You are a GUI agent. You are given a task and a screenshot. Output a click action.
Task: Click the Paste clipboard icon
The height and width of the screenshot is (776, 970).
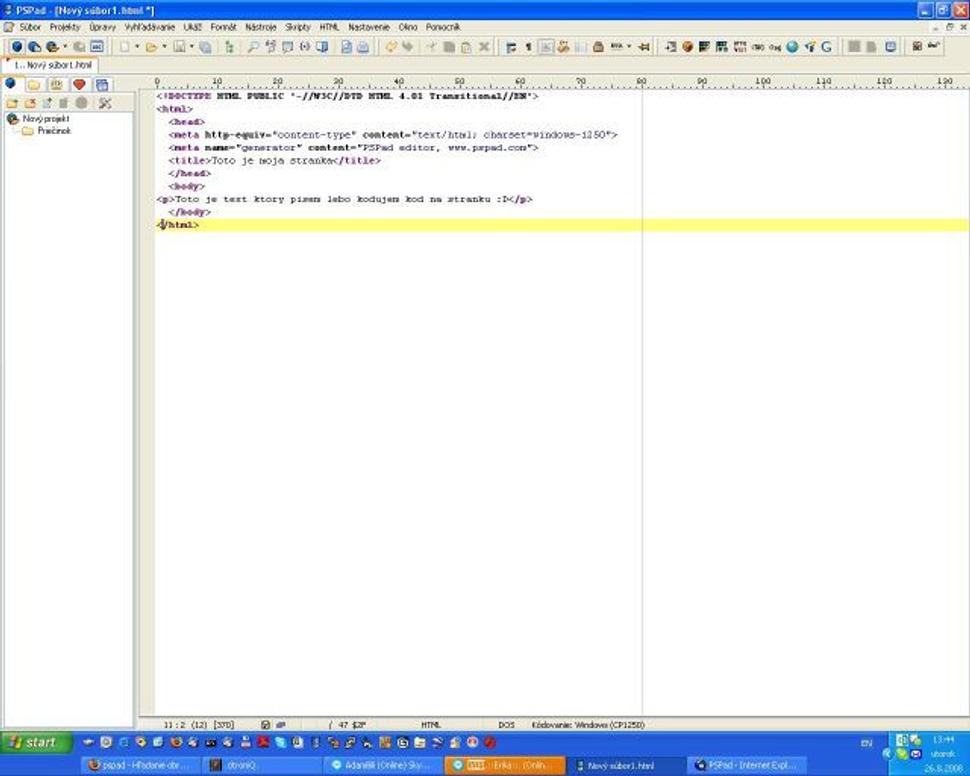click(x=466, y=47)
